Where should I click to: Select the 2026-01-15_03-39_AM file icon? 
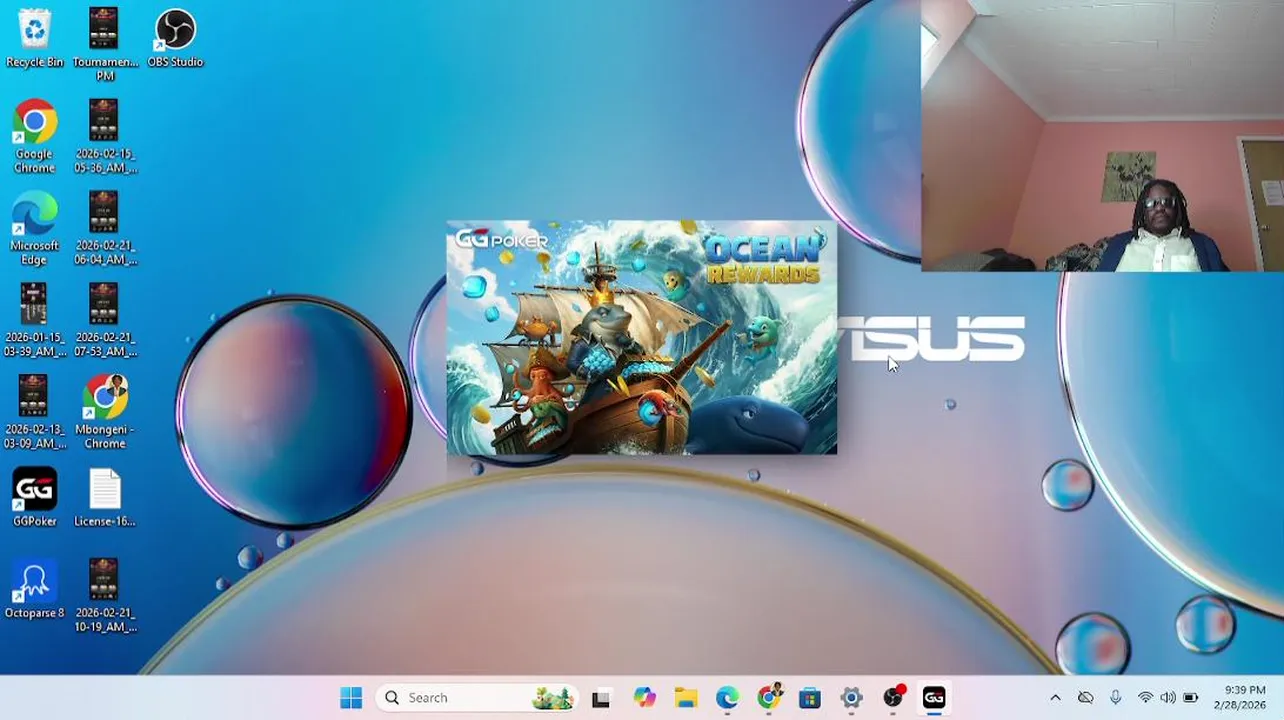click(34, 320)
